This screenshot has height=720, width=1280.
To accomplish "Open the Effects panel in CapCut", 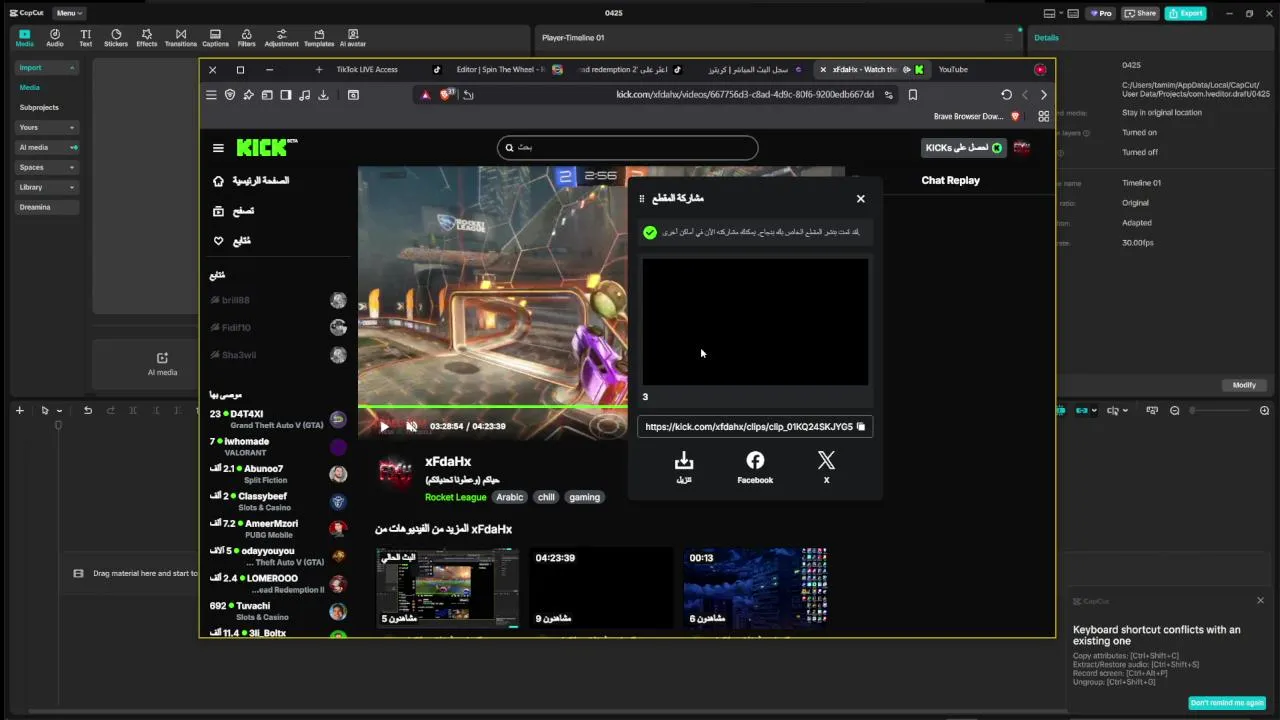I will click(146, 37).
